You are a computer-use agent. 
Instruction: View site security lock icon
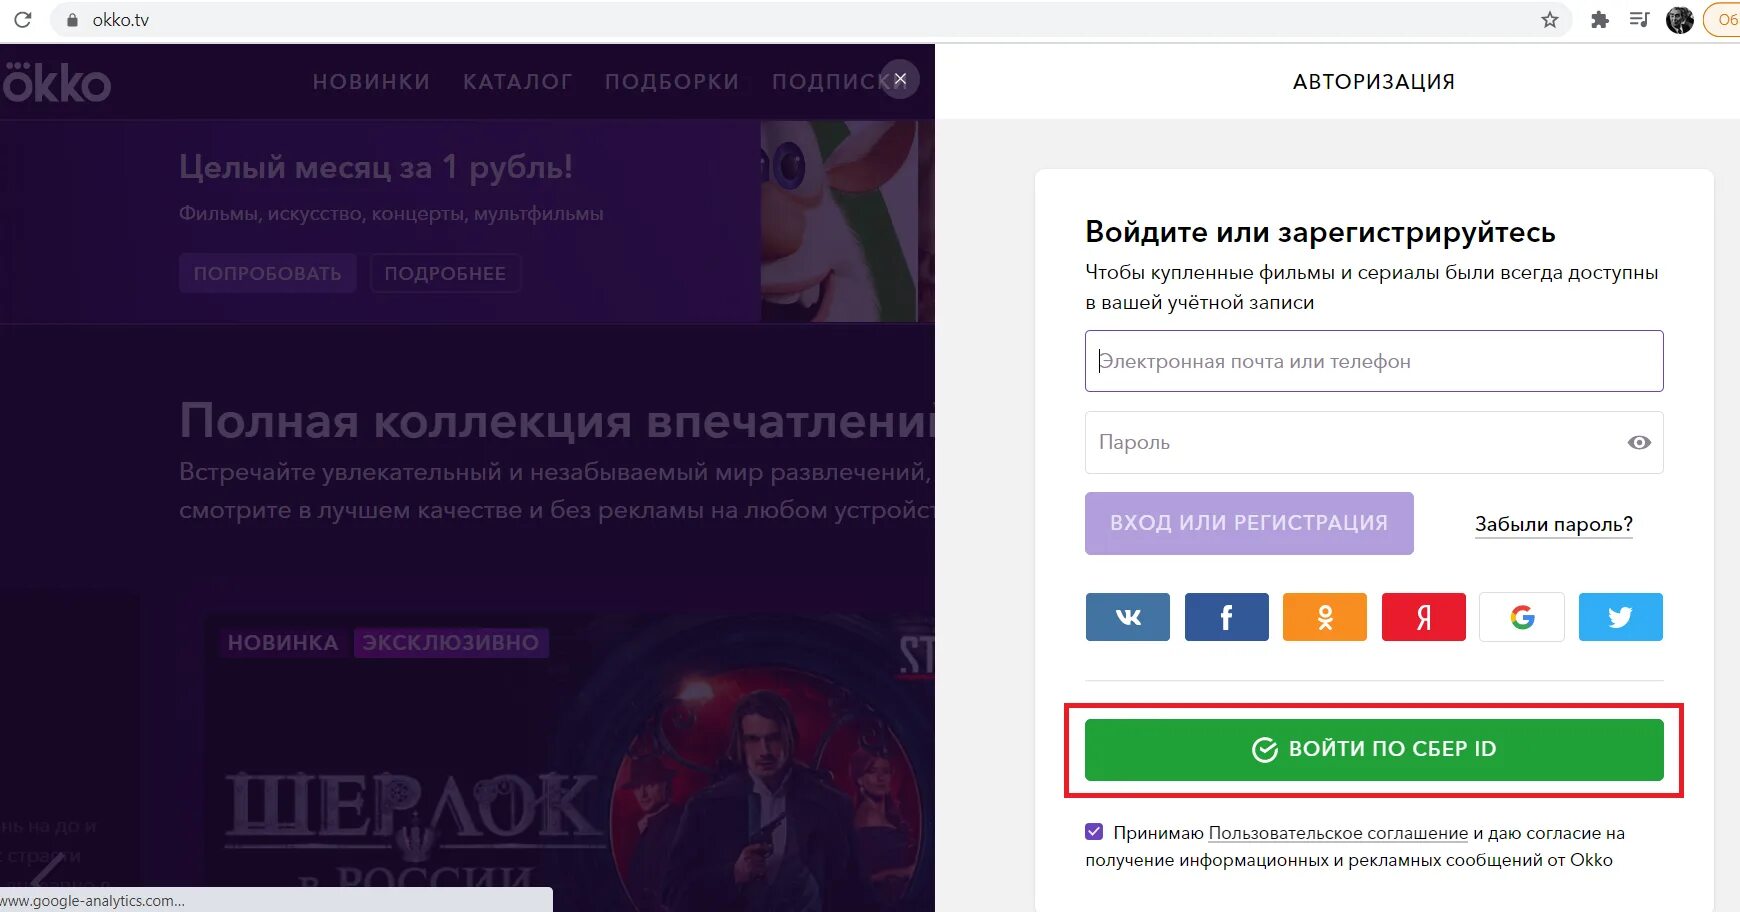tap(72, 20)
